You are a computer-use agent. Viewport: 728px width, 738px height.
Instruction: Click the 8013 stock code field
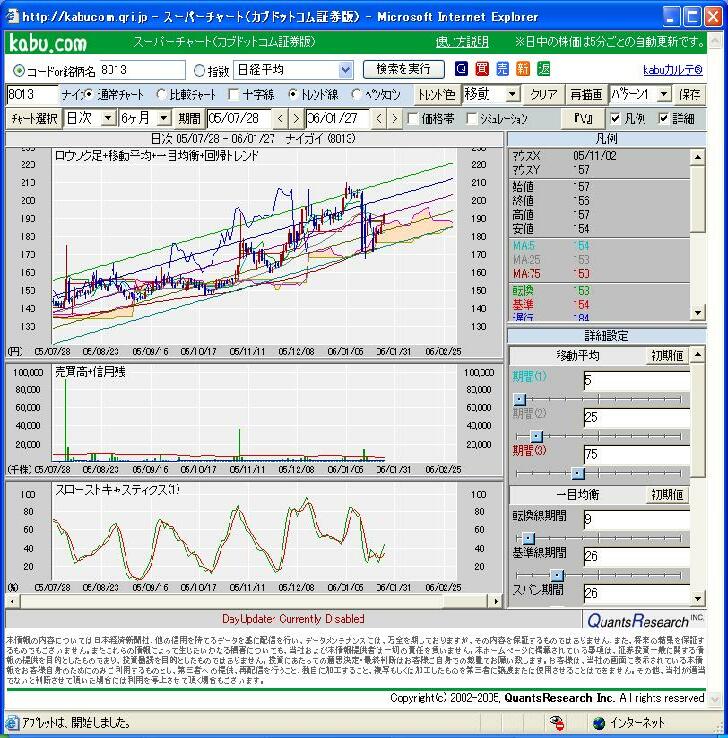click(x=32, y=95)
